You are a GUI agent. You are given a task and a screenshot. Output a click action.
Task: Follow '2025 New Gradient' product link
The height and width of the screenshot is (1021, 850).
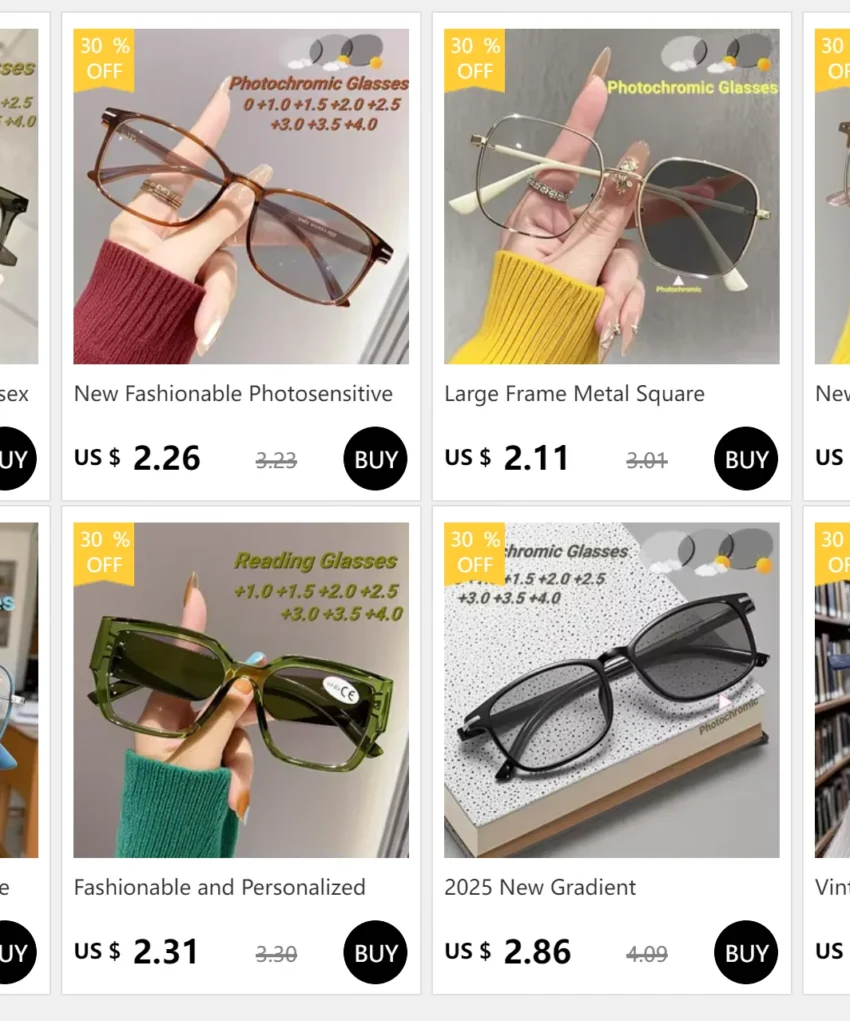[x=540, y=887]
